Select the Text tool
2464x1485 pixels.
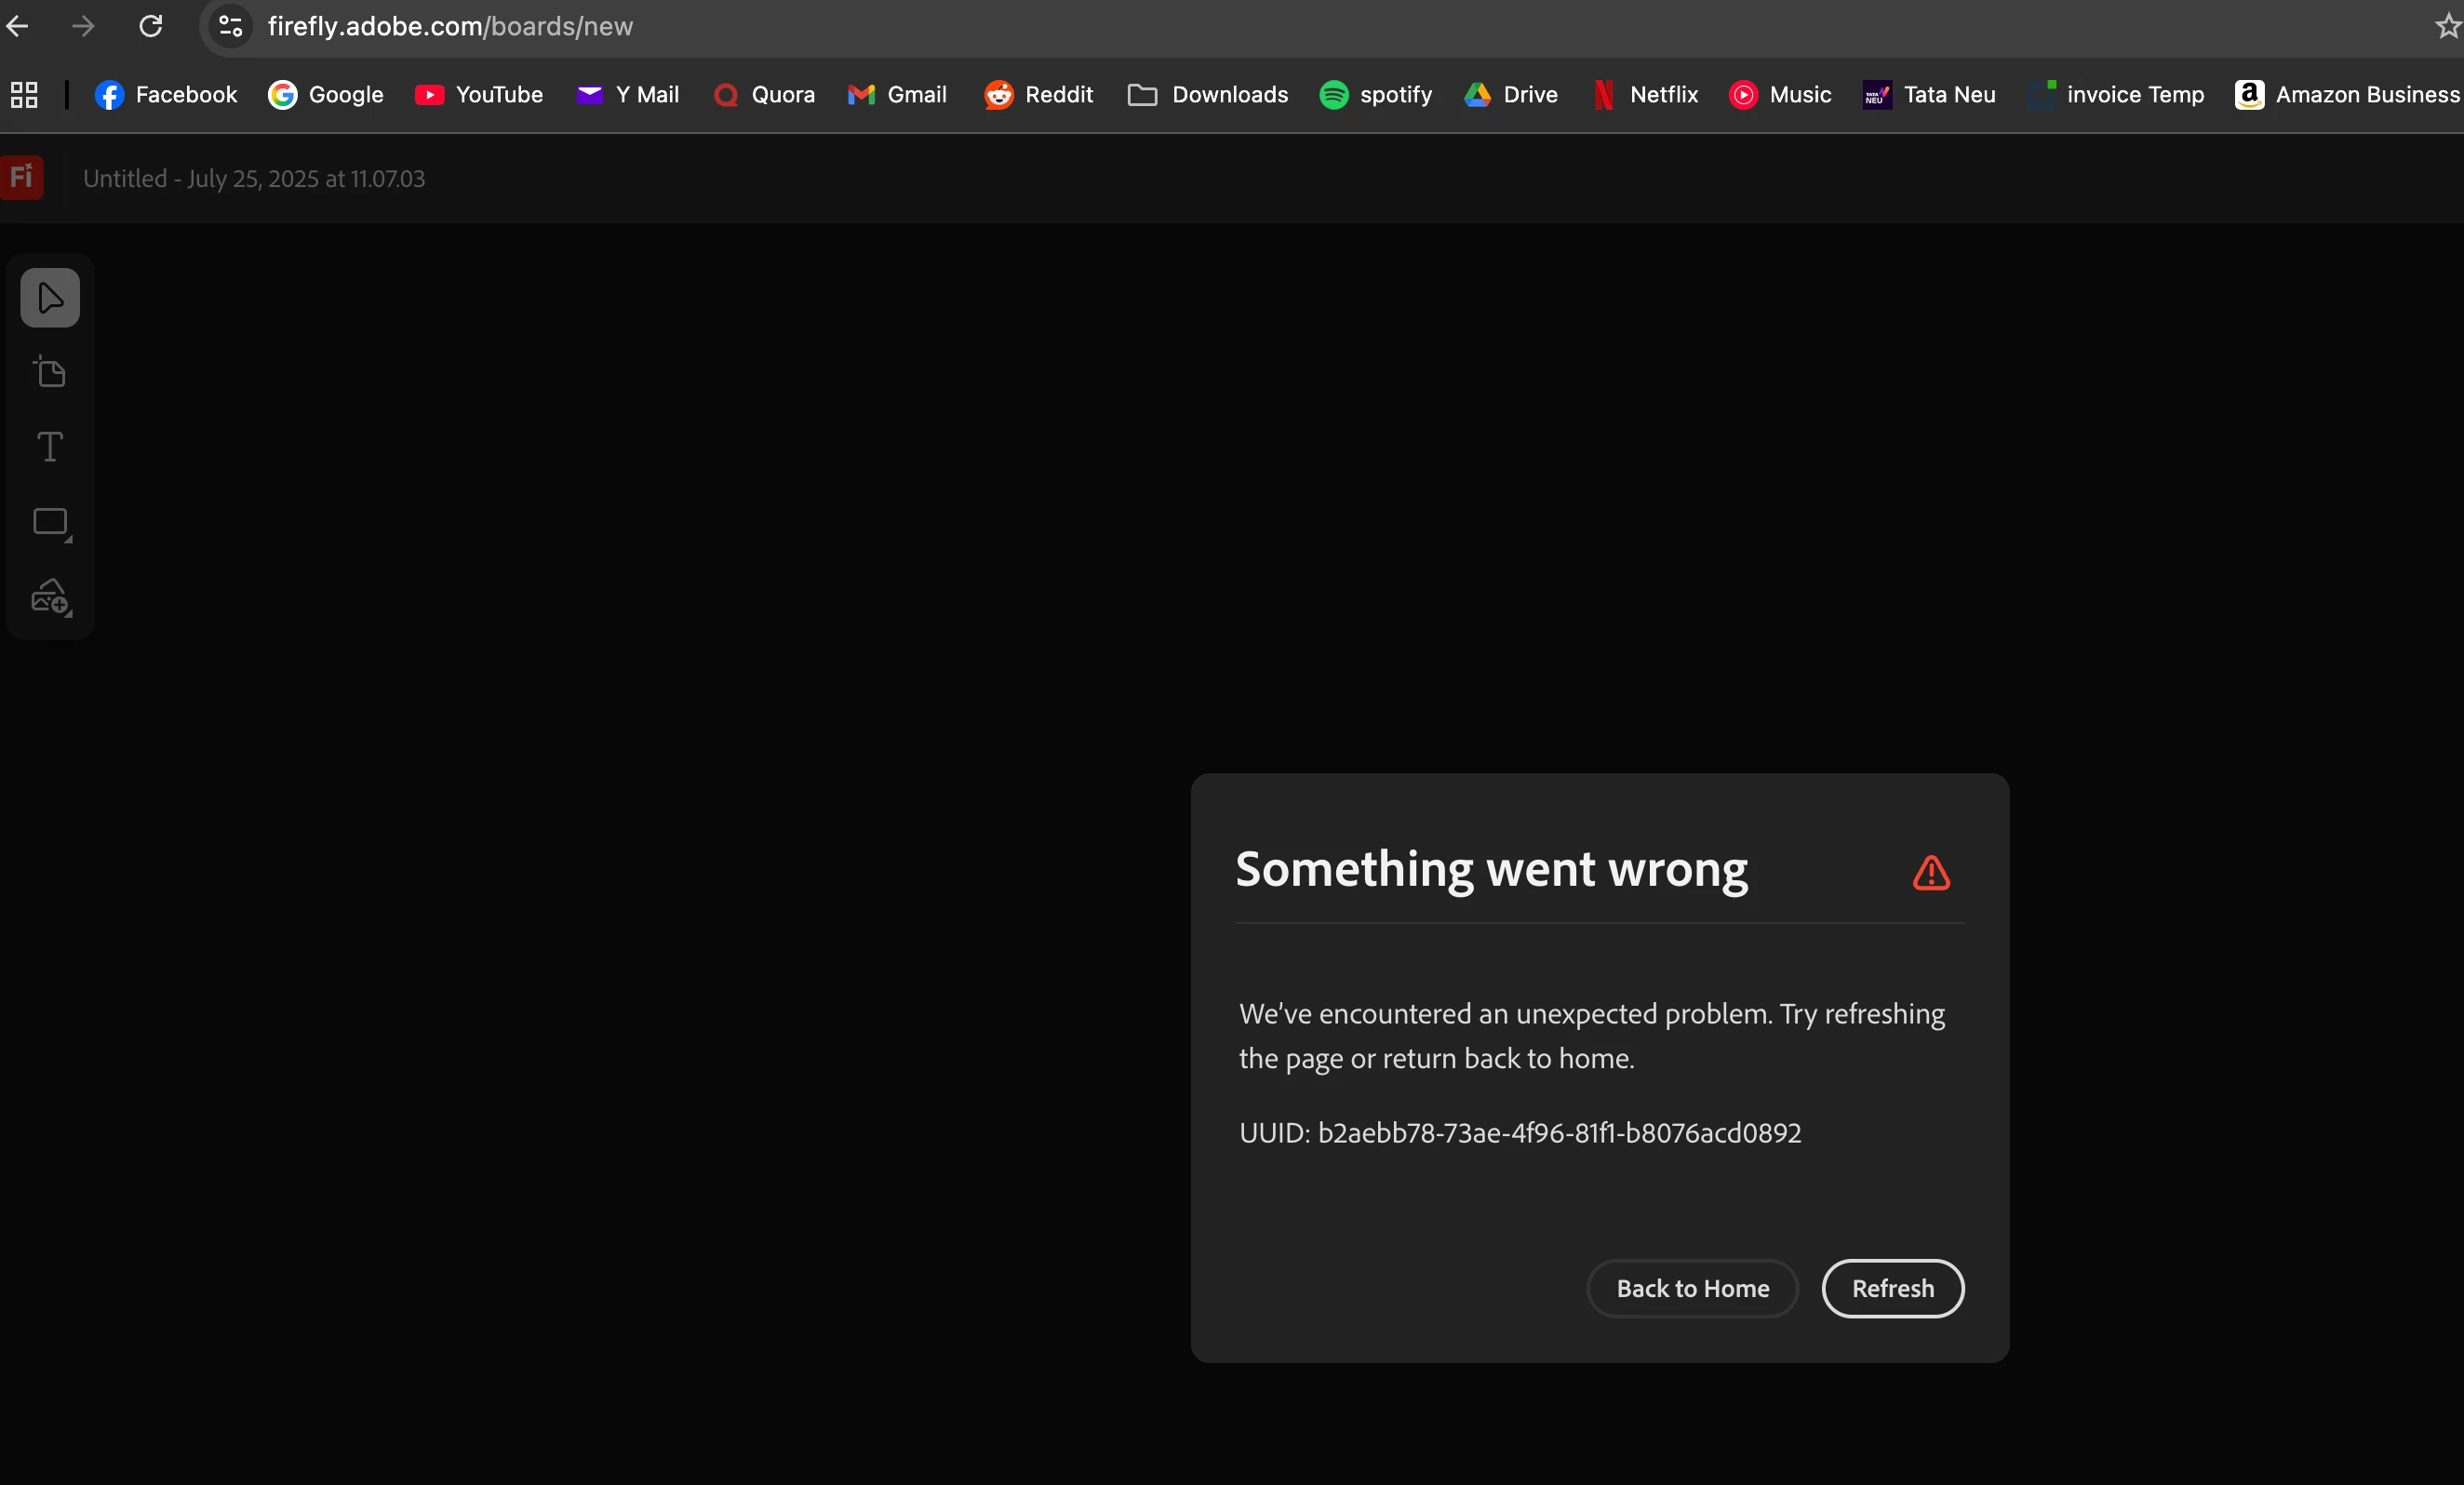point(50,447)
